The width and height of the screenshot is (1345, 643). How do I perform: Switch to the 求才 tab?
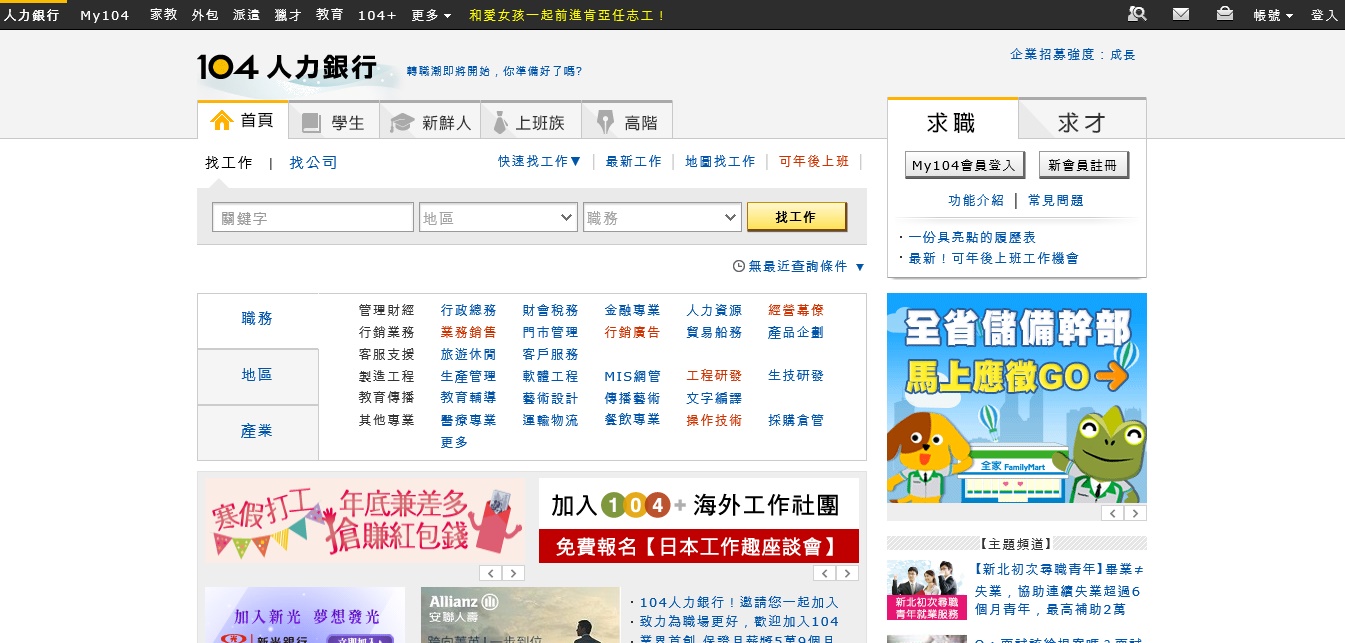click(1081, 120)
